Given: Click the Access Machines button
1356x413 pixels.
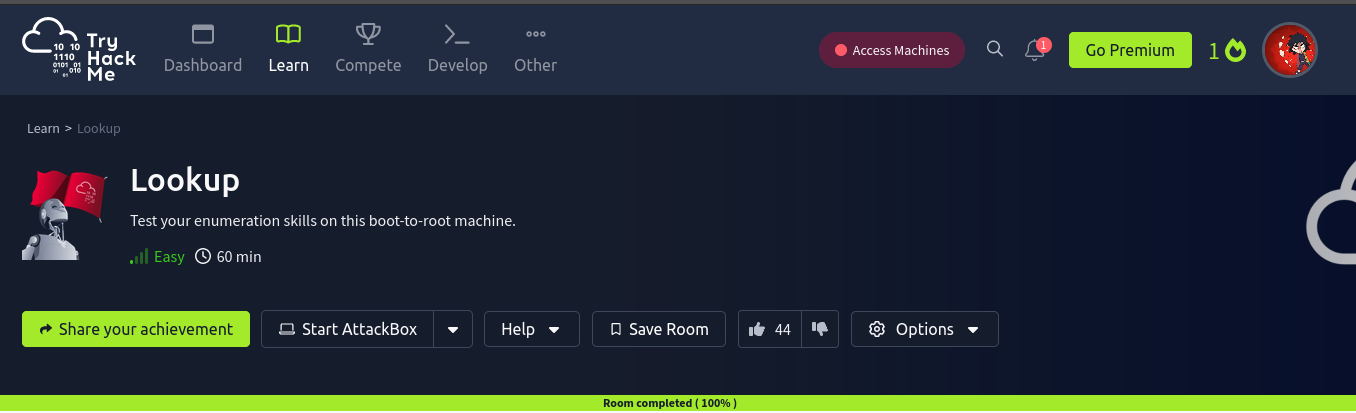Looking at the screenshot, I should [x=892, y=50].
